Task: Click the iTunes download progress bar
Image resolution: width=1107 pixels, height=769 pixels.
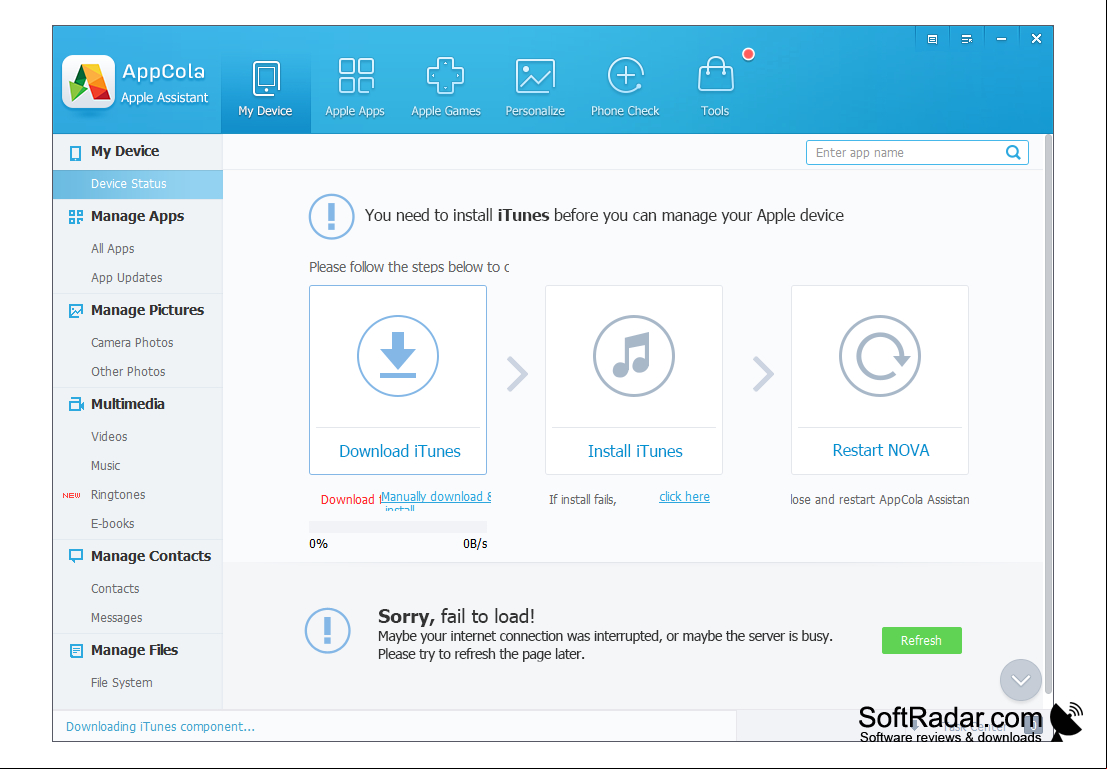Action: click(x=397, y=527)
